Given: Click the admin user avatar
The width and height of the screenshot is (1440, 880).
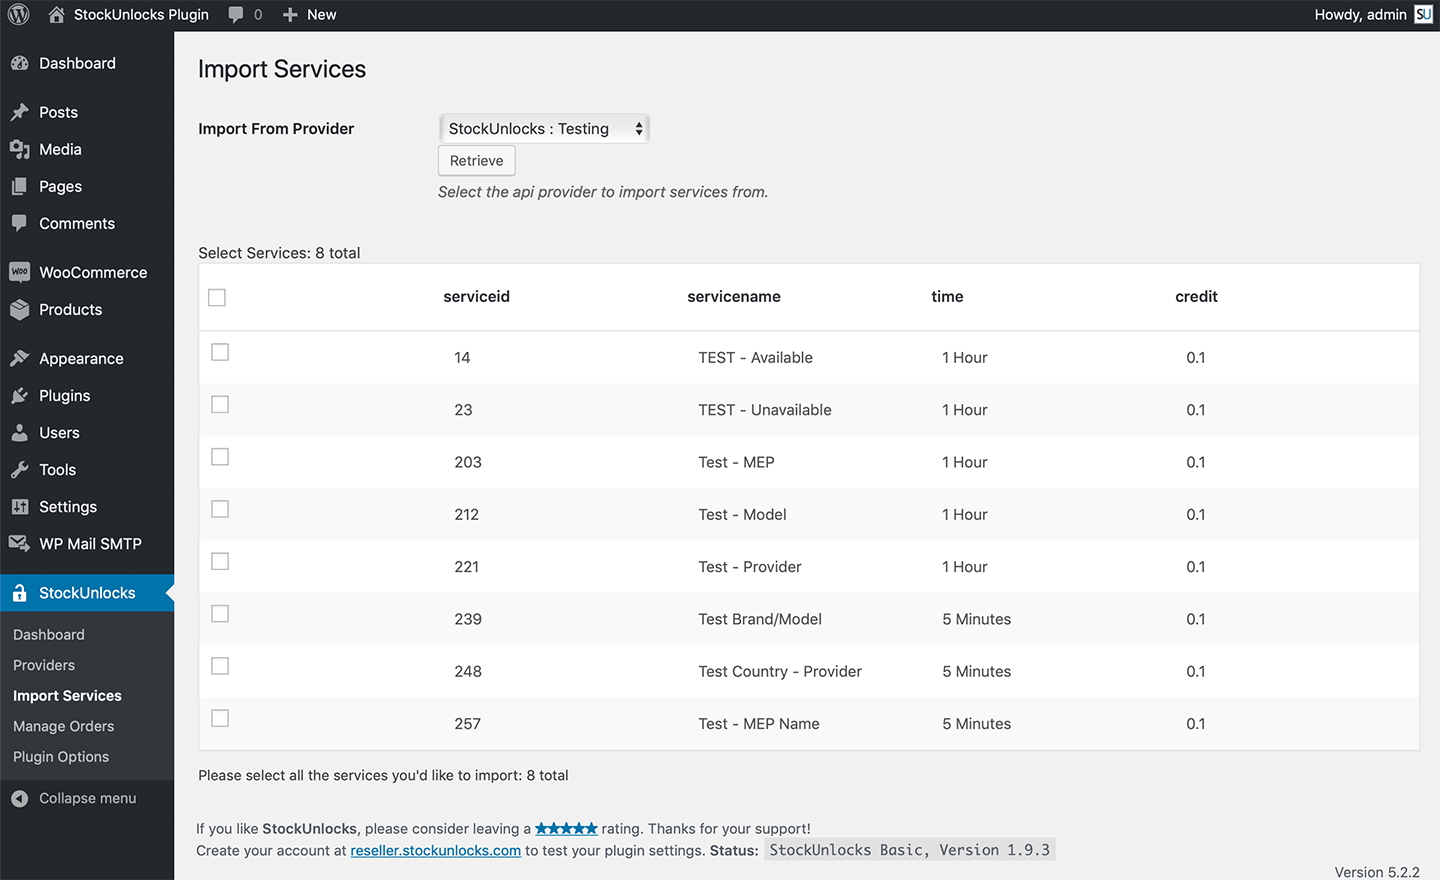Looking at the screenshot, I should [x=1423, y=15].
